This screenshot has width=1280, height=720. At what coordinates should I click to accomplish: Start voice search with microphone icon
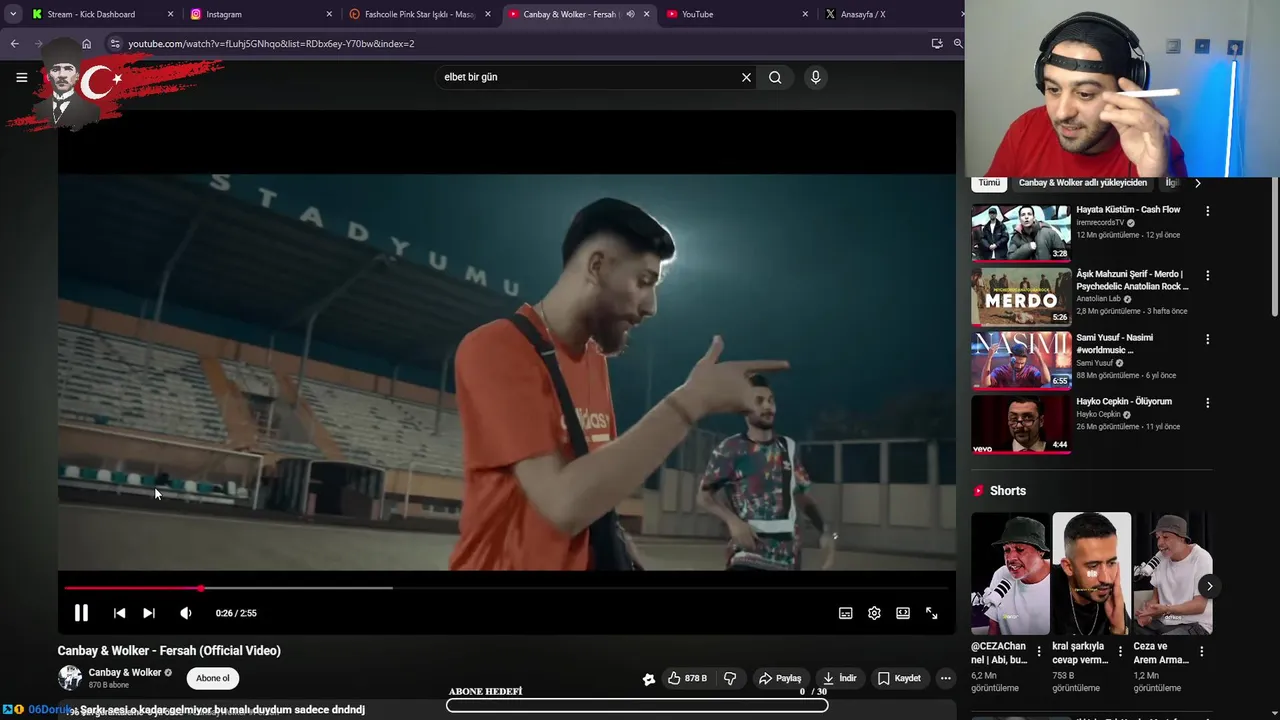pos(816,77)
